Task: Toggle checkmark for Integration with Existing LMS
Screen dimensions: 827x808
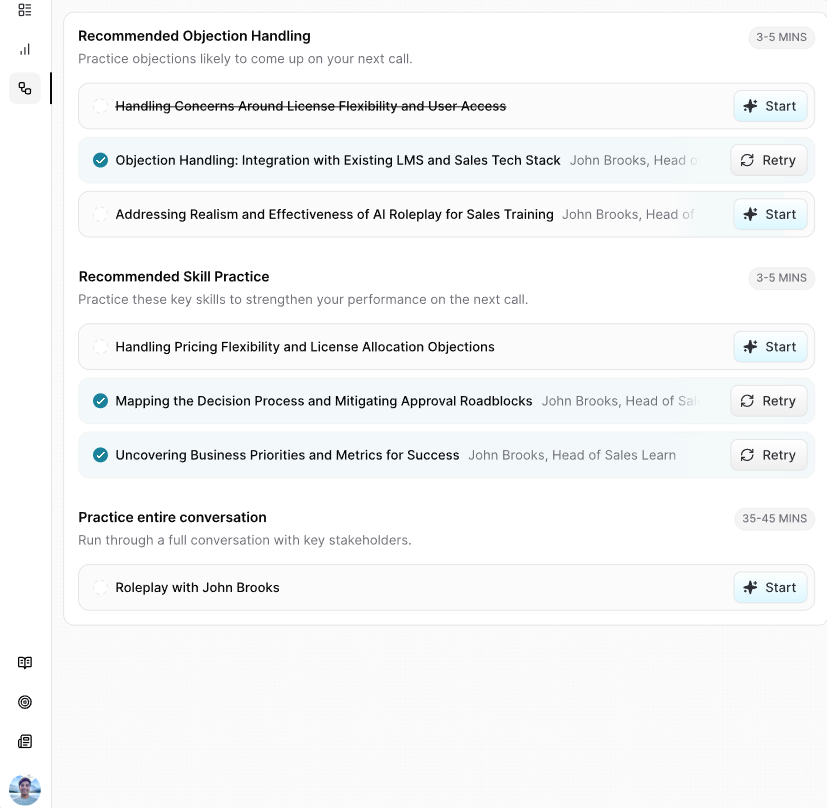Action: tap(100, 160)
